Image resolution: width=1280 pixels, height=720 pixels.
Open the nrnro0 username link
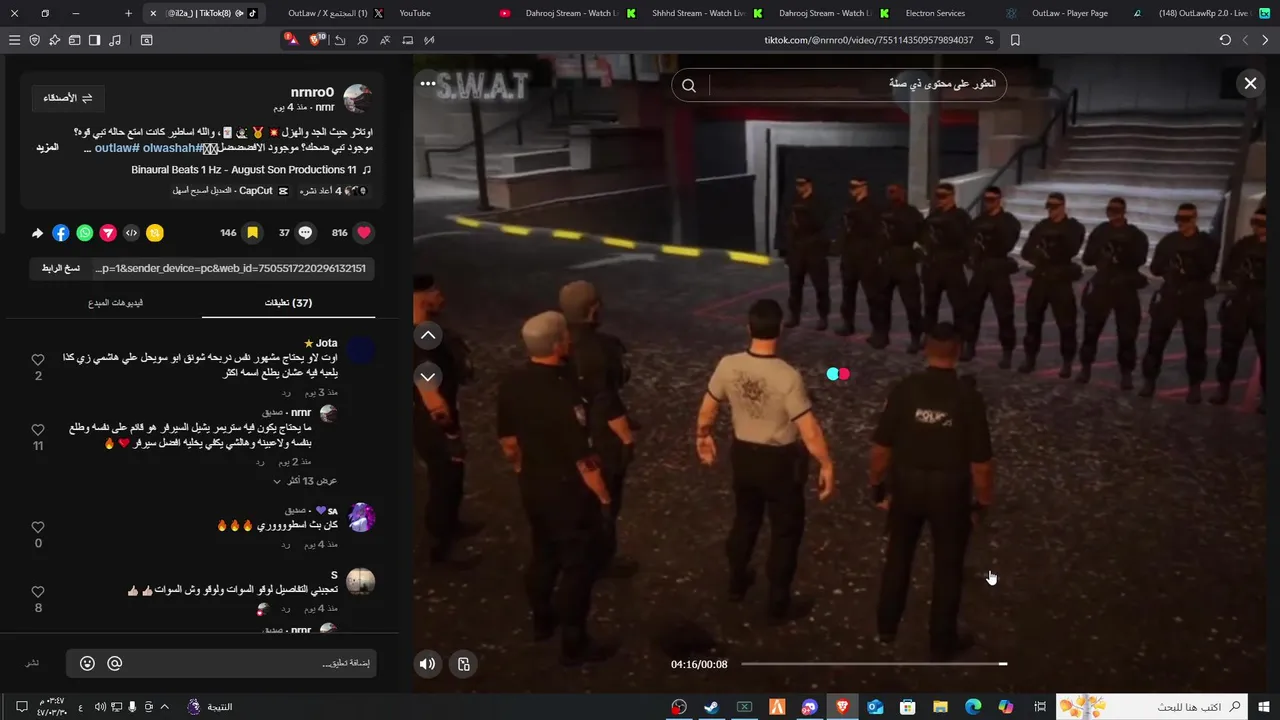coord(312,92)
